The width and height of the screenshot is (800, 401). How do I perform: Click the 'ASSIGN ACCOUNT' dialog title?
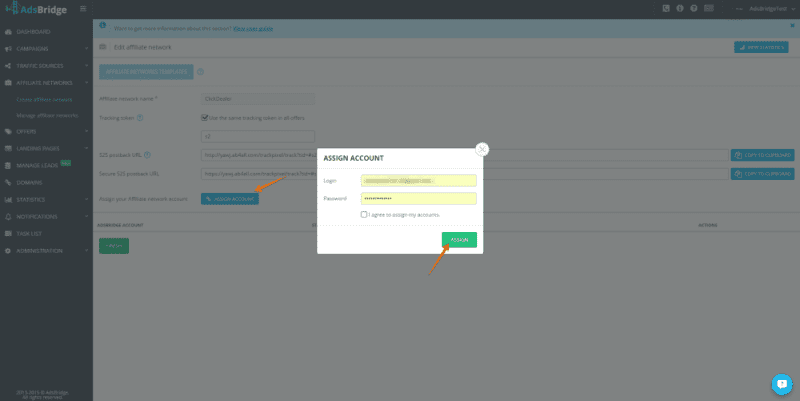[x=354, y=158]
